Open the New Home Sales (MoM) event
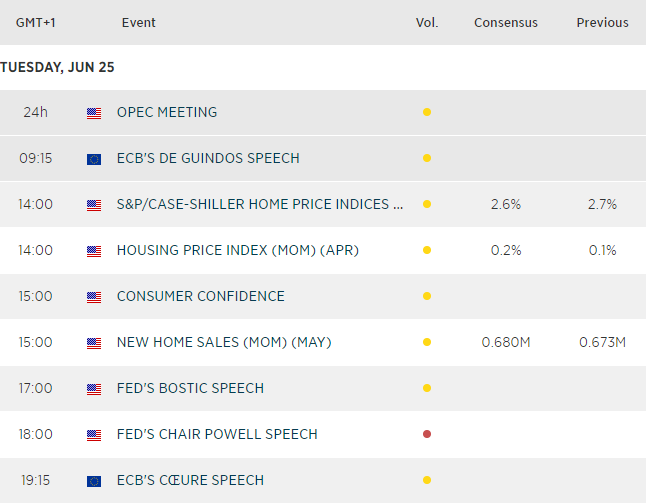This screenshot has height=503, width=646. pos(223,342)
